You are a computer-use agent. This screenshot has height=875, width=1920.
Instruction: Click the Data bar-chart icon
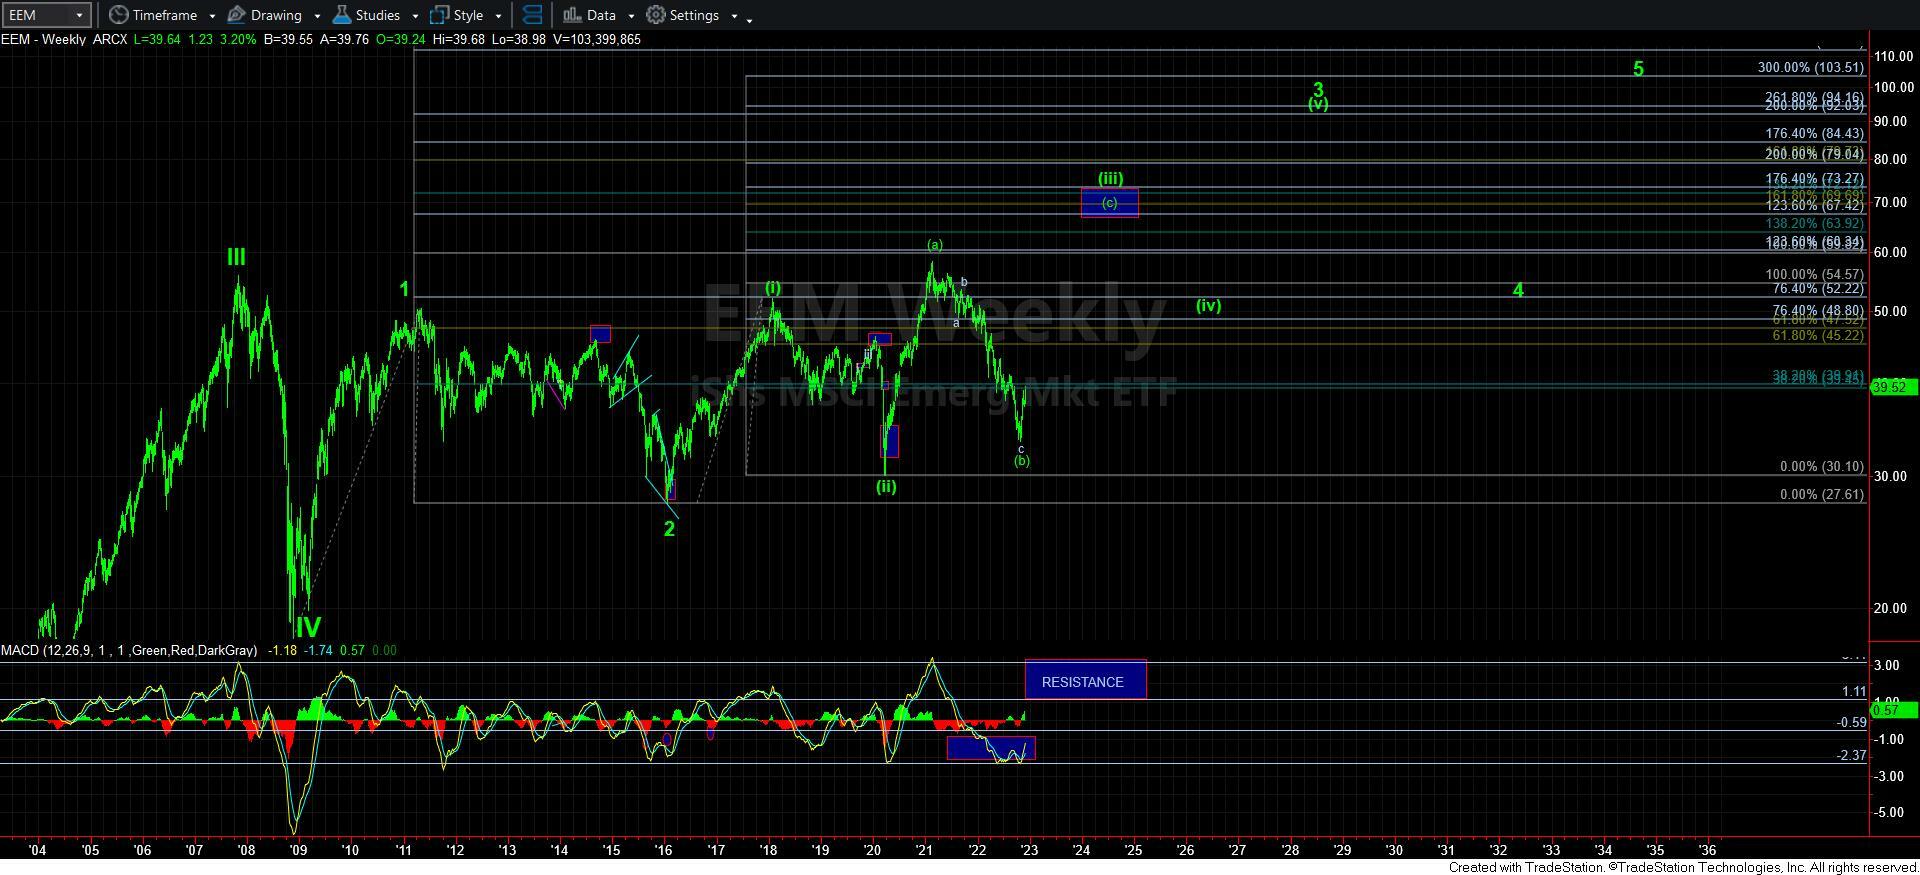click(572, 15)
